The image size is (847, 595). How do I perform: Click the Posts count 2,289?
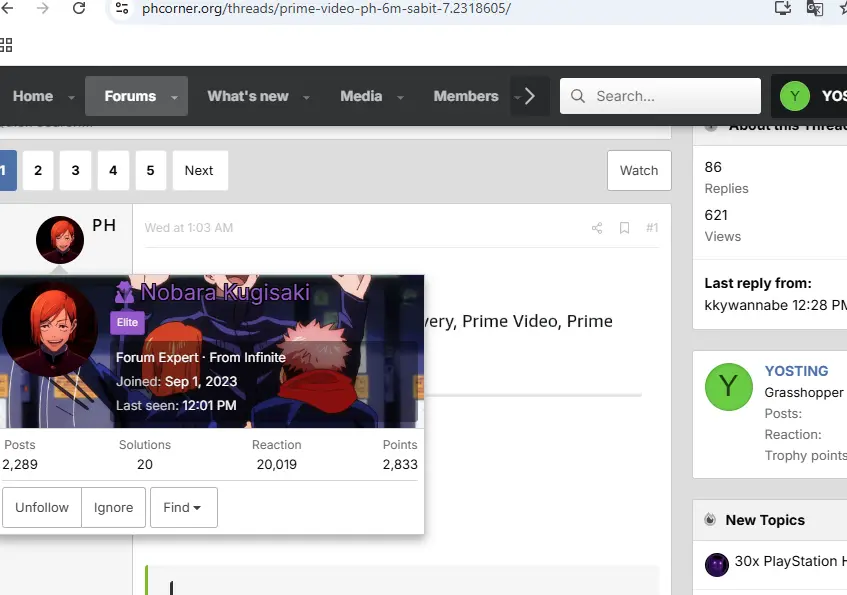point(20,464)
